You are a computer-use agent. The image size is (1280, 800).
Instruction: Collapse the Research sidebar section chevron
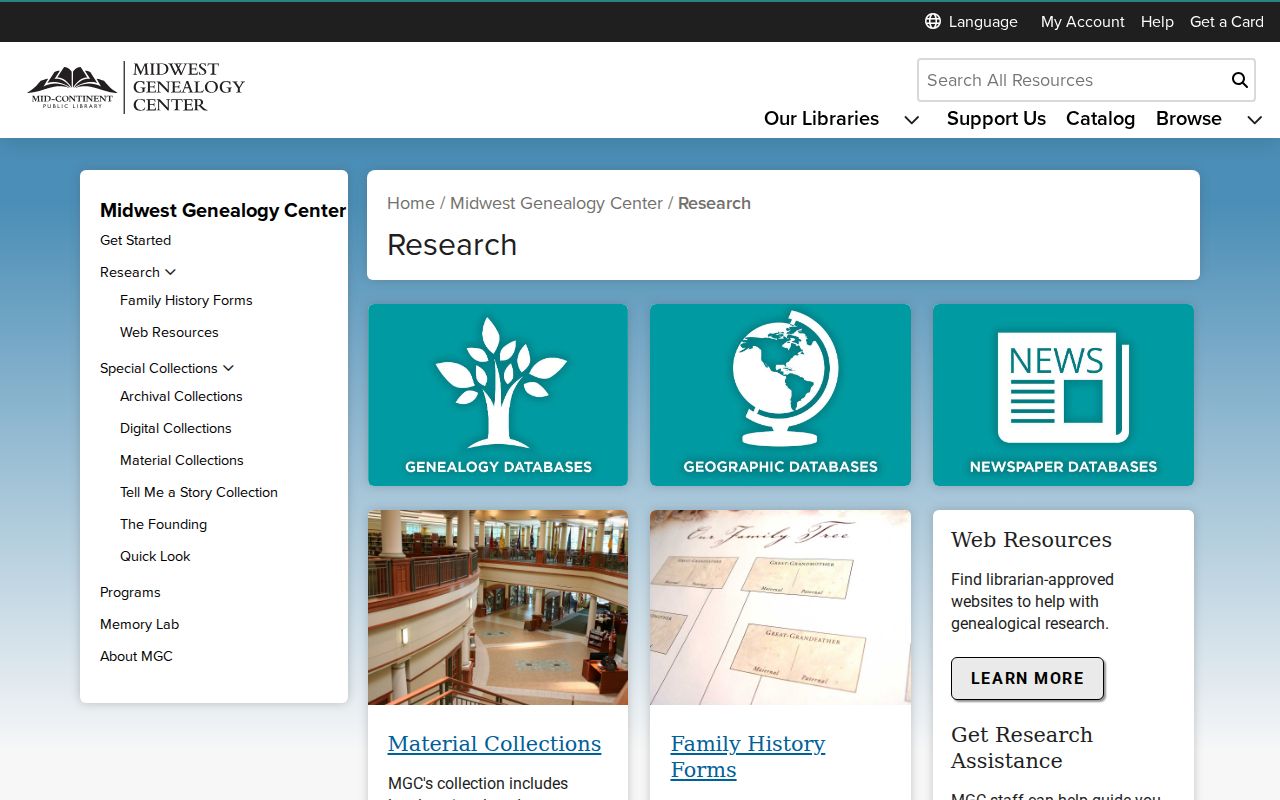point(170,272)
